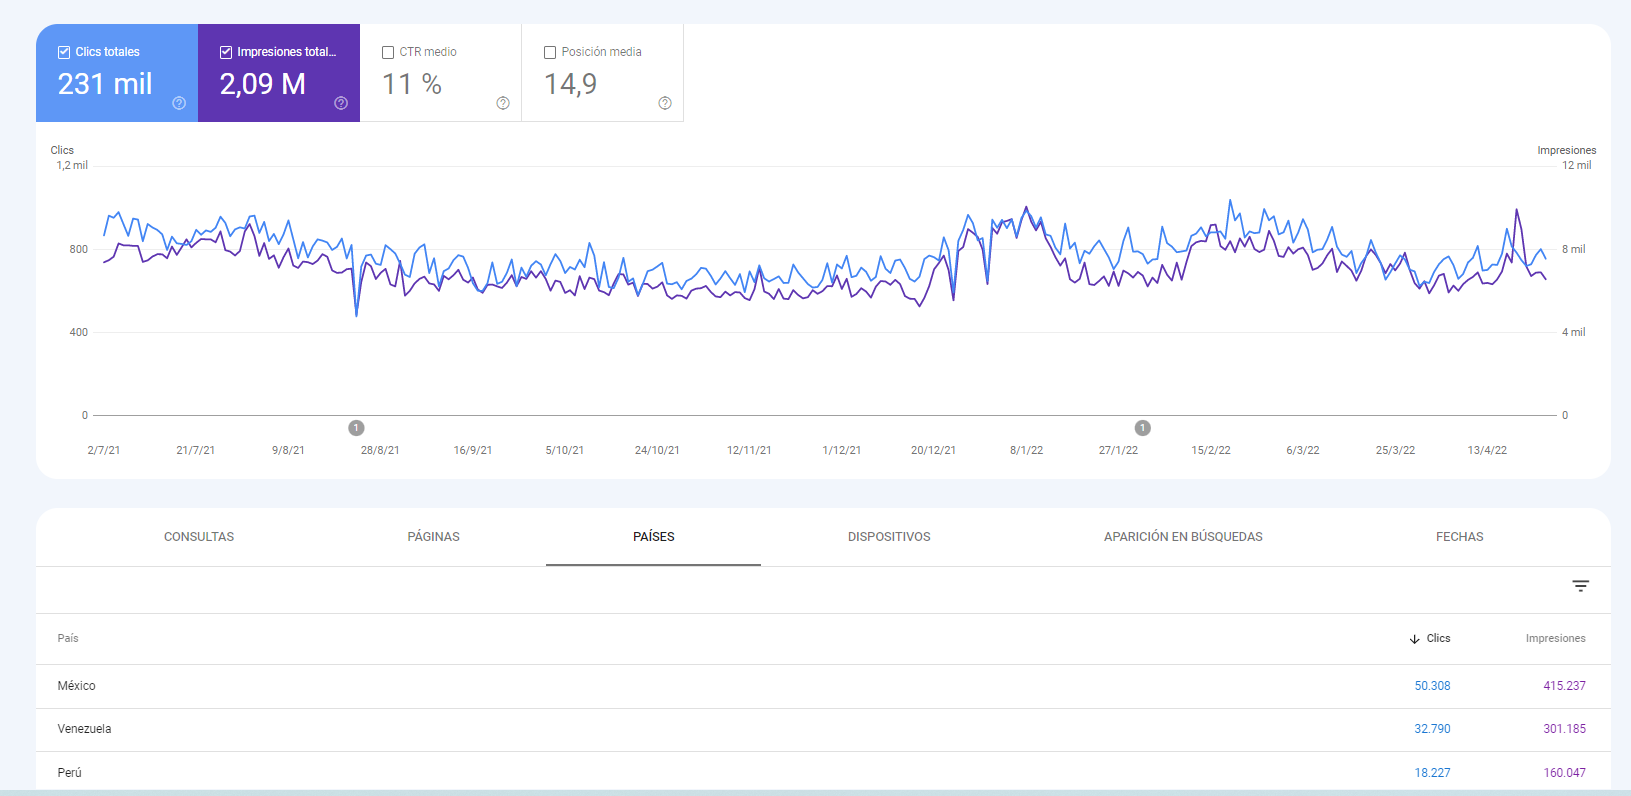
Task: Select the Países tab
Action: (654, 537)
